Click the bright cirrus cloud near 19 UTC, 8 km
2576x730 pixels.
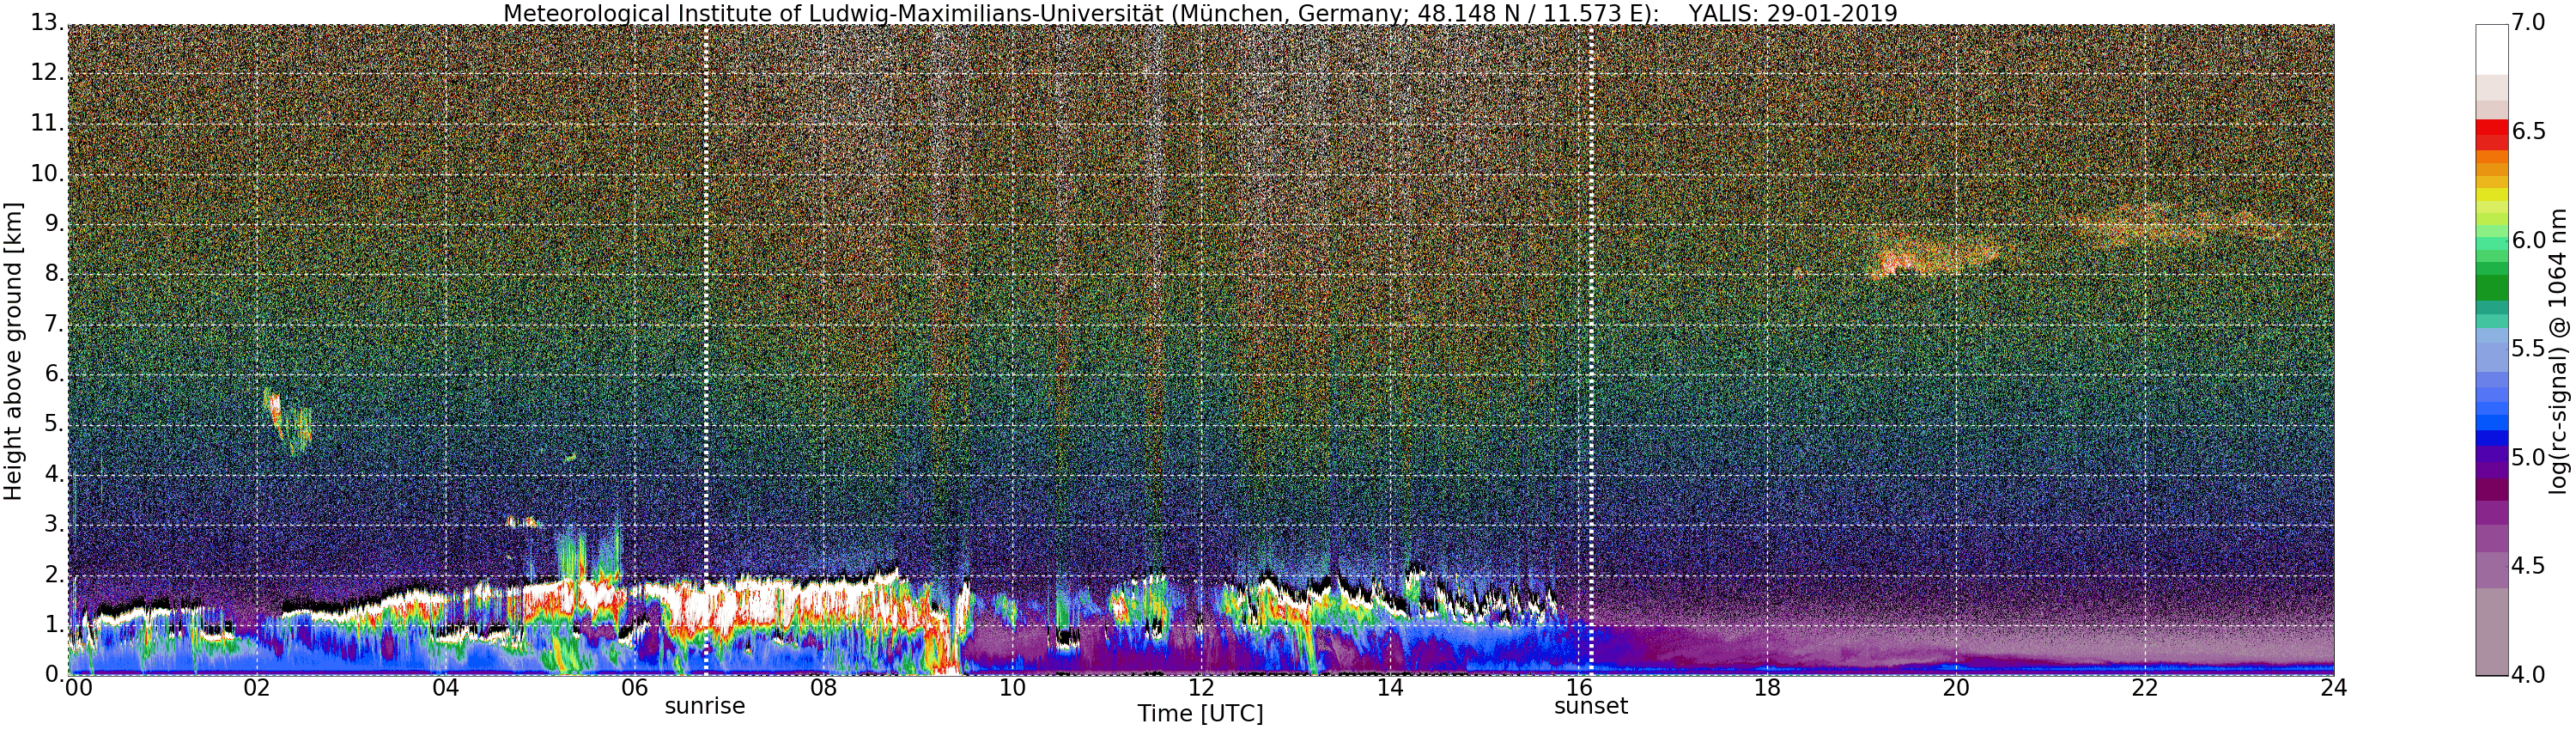click(x=1935, y=259)
